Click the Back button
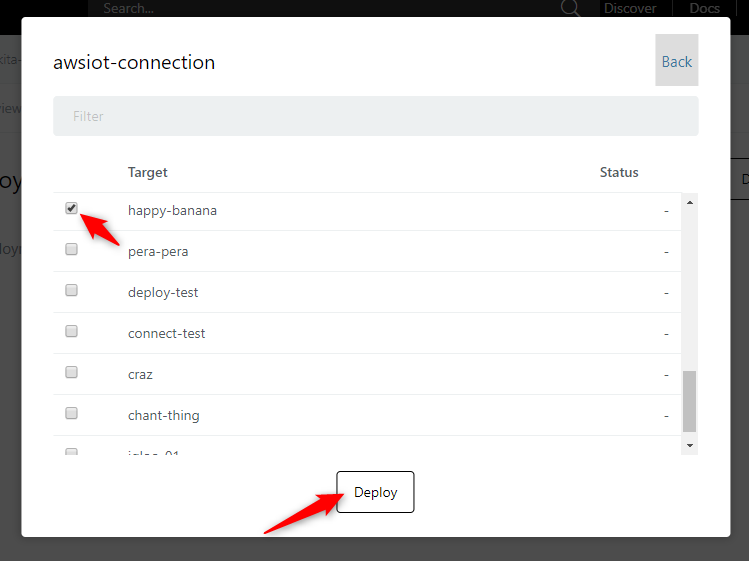749x561 pixels. pos(676,60)
